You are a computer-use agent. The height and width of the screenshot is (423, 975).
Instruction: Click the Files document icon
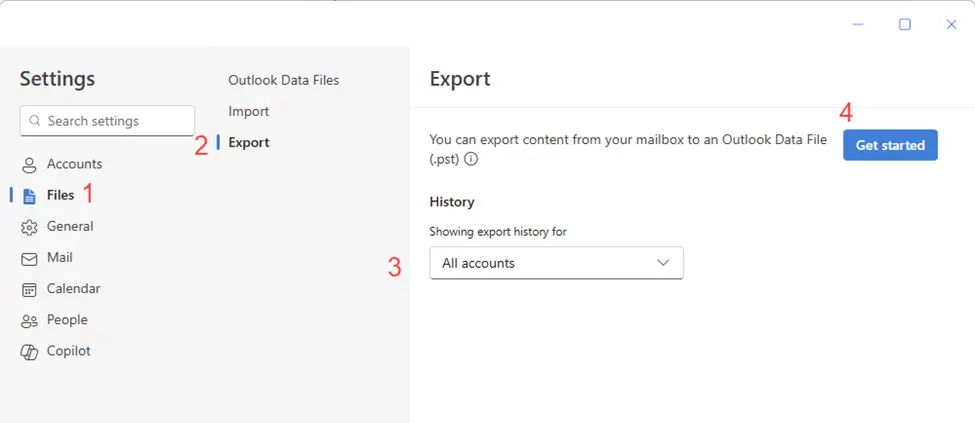coord(29,196)
